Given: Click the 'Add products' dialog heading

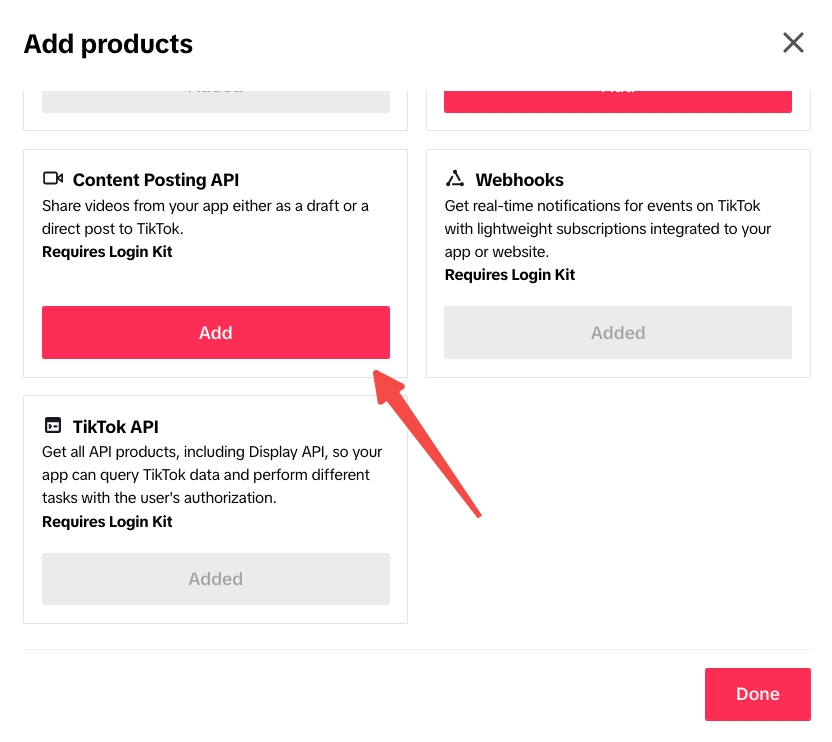Looking at the screenshot, I should (108, 44).
